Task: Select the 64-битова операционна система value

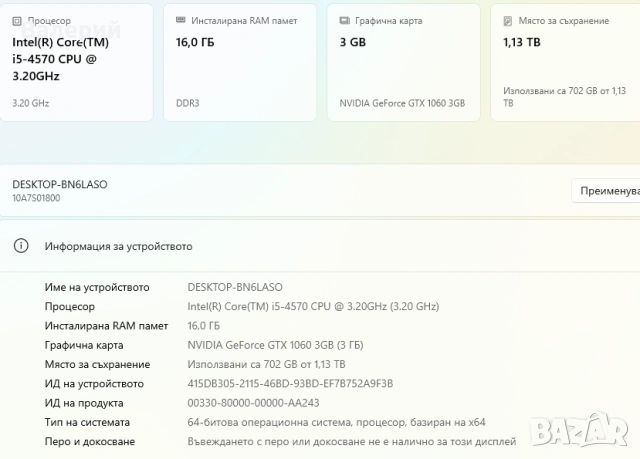Action: pos(336,422)
